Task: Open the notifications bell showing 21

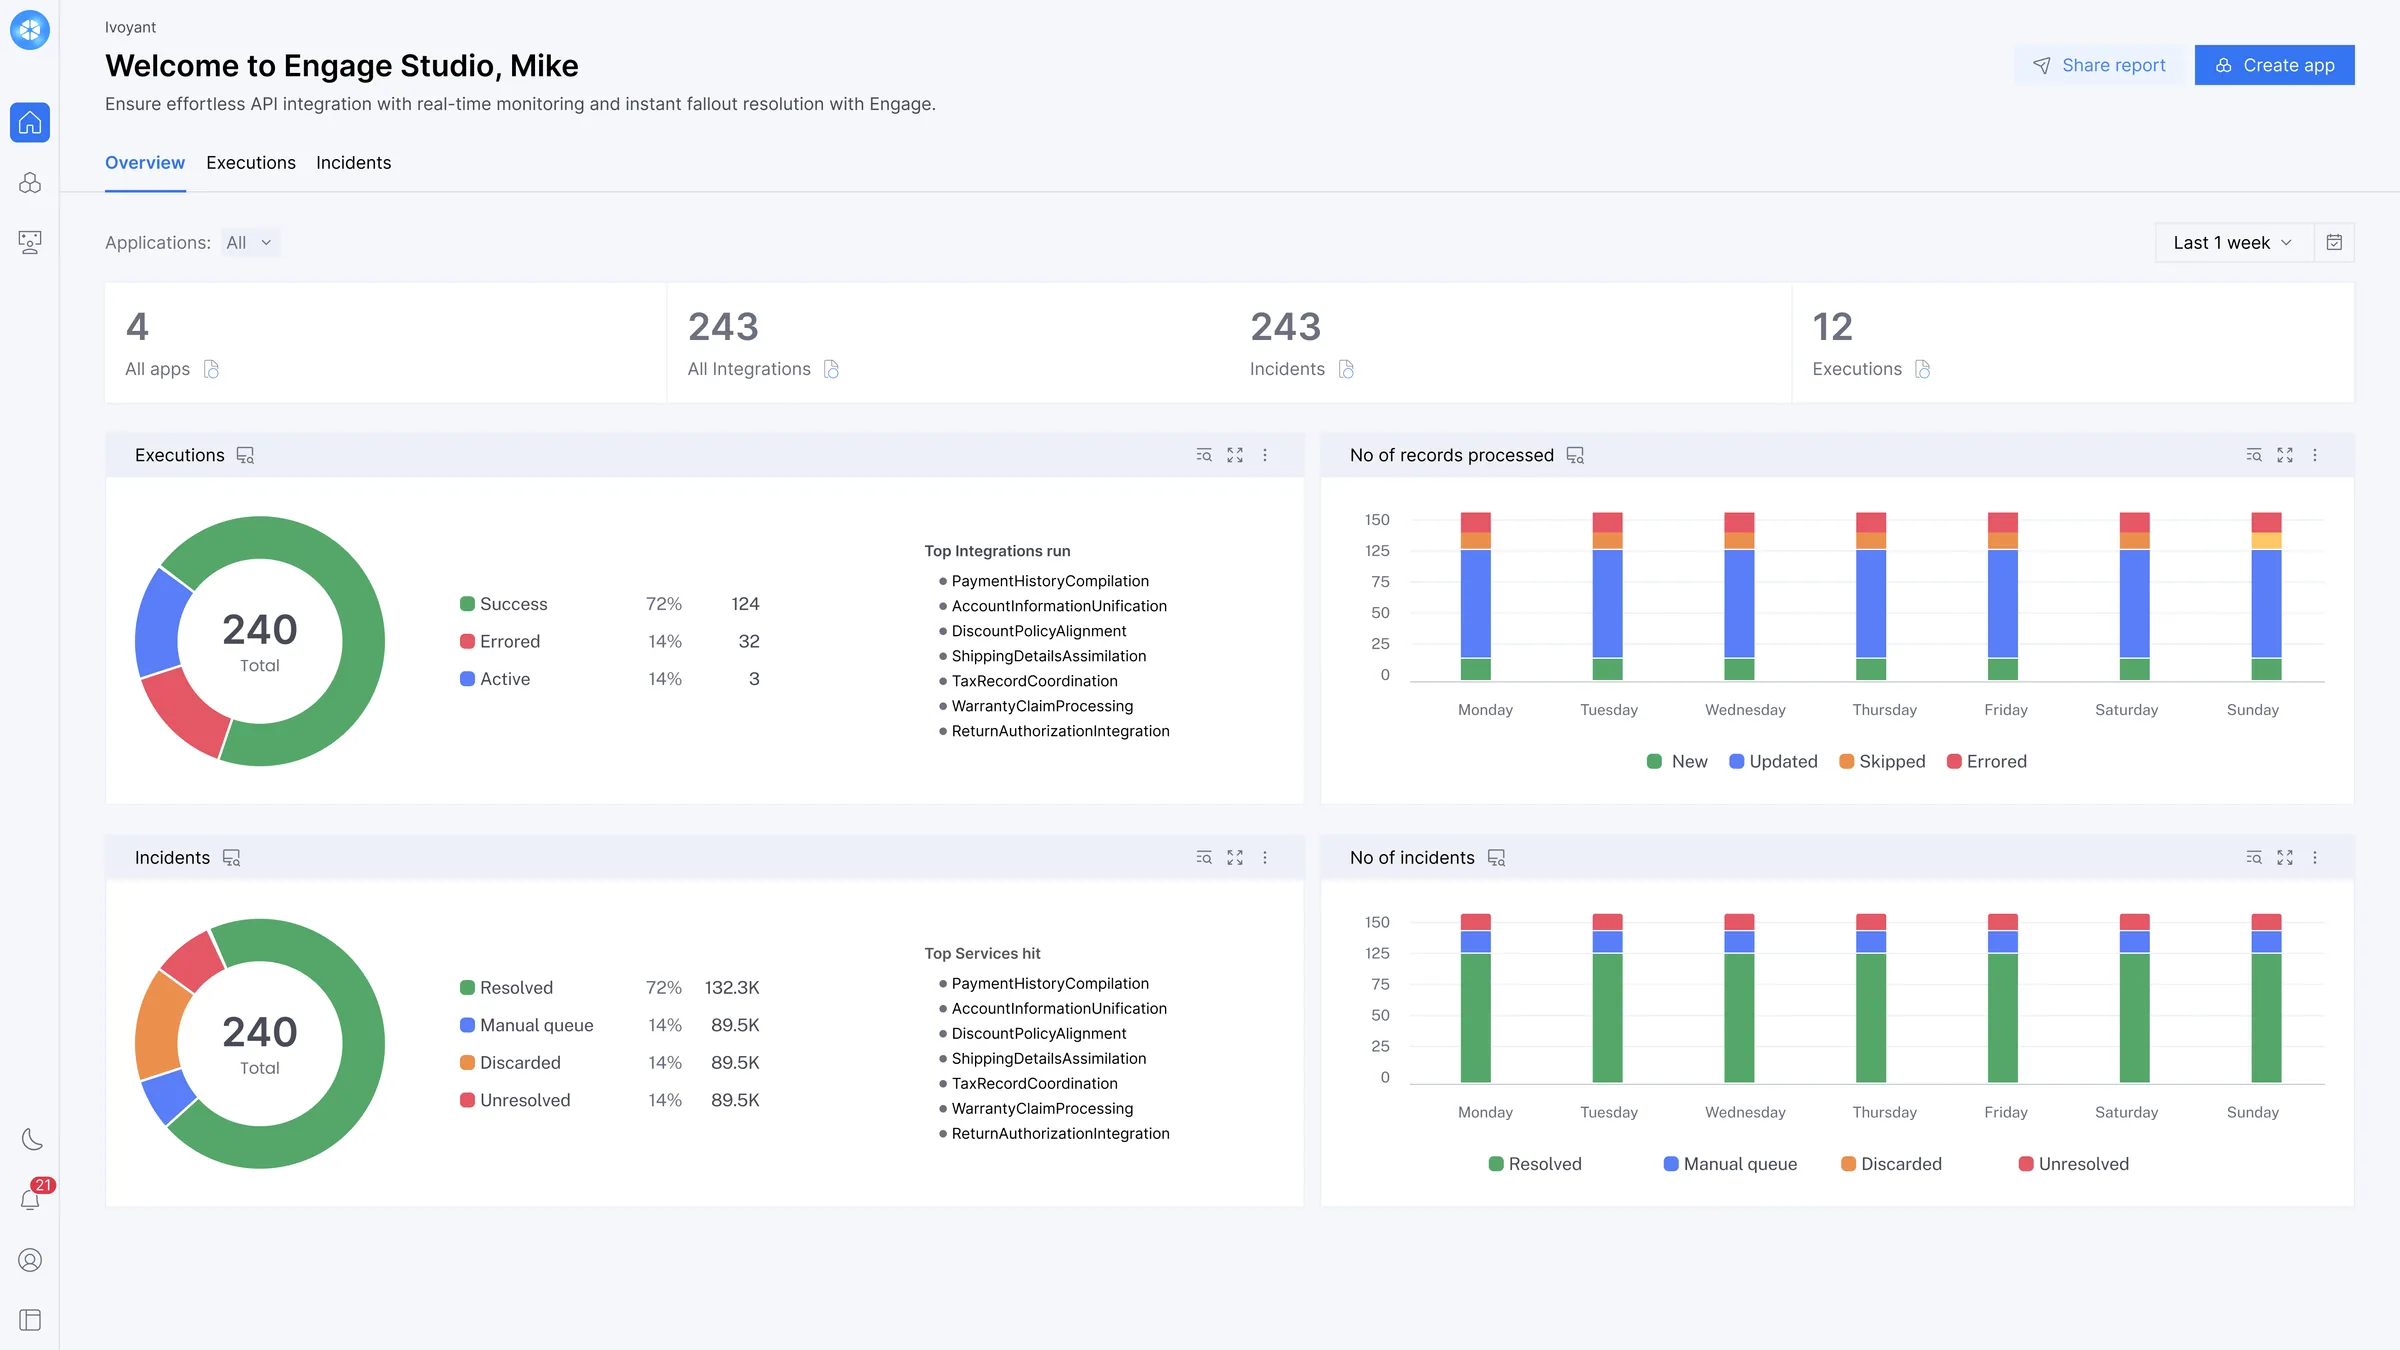Action: [x=31, y=1199]
